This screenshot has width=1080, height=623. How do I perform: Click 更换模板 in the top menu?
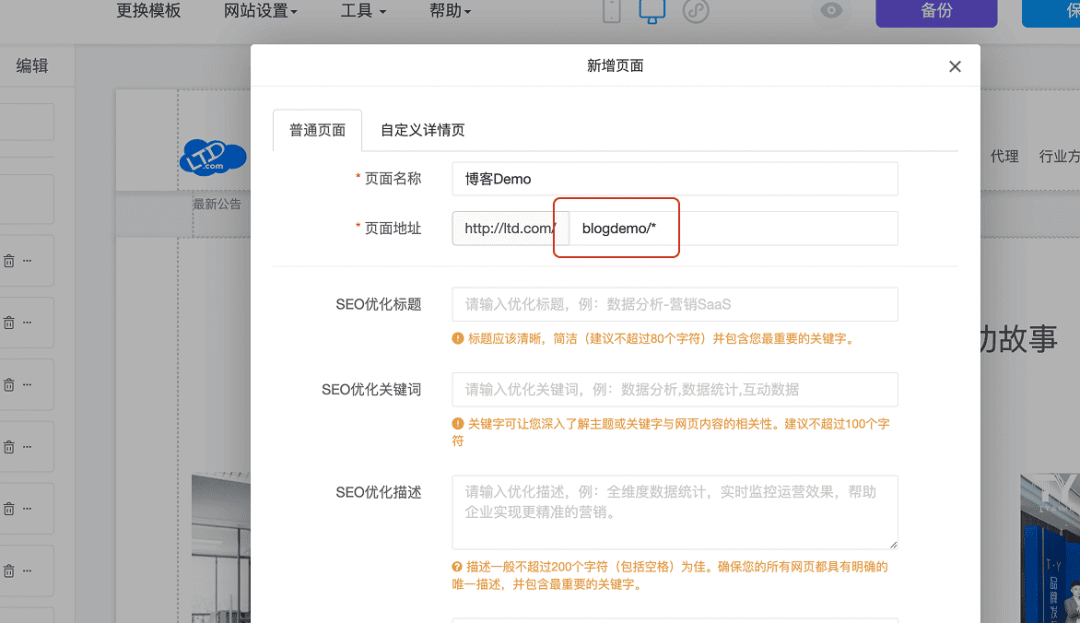coord(149,11)
